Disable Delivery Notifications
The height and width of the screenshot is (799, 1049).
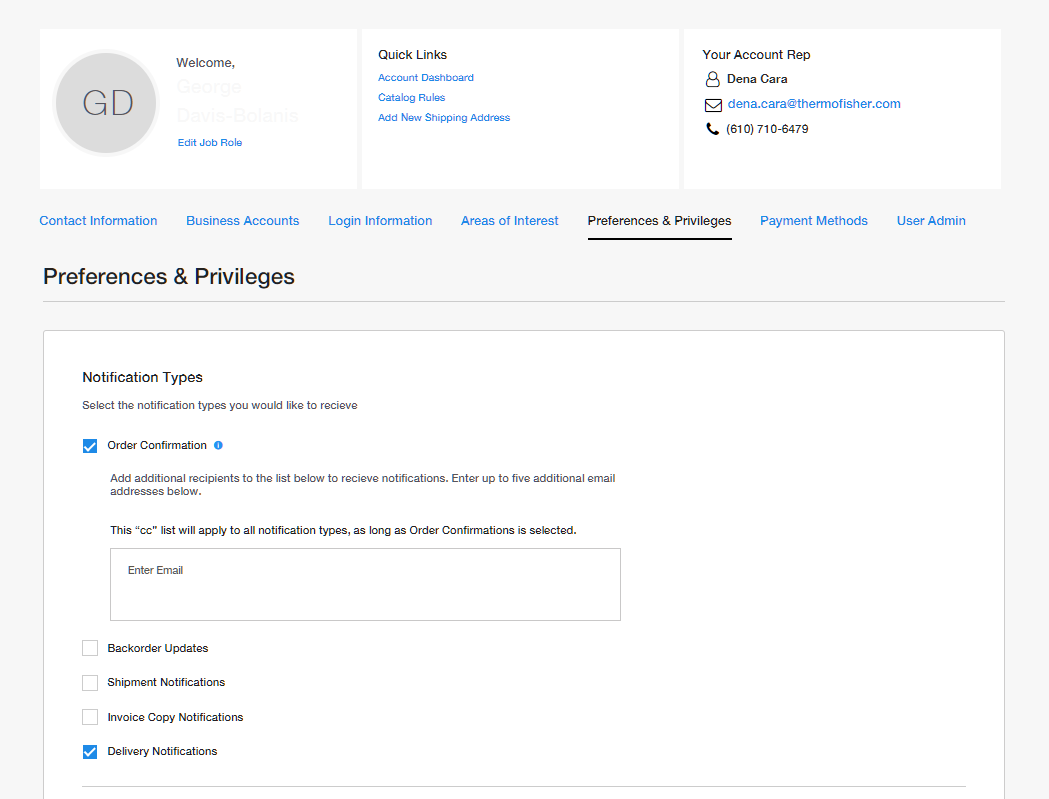tap(90, 751)
